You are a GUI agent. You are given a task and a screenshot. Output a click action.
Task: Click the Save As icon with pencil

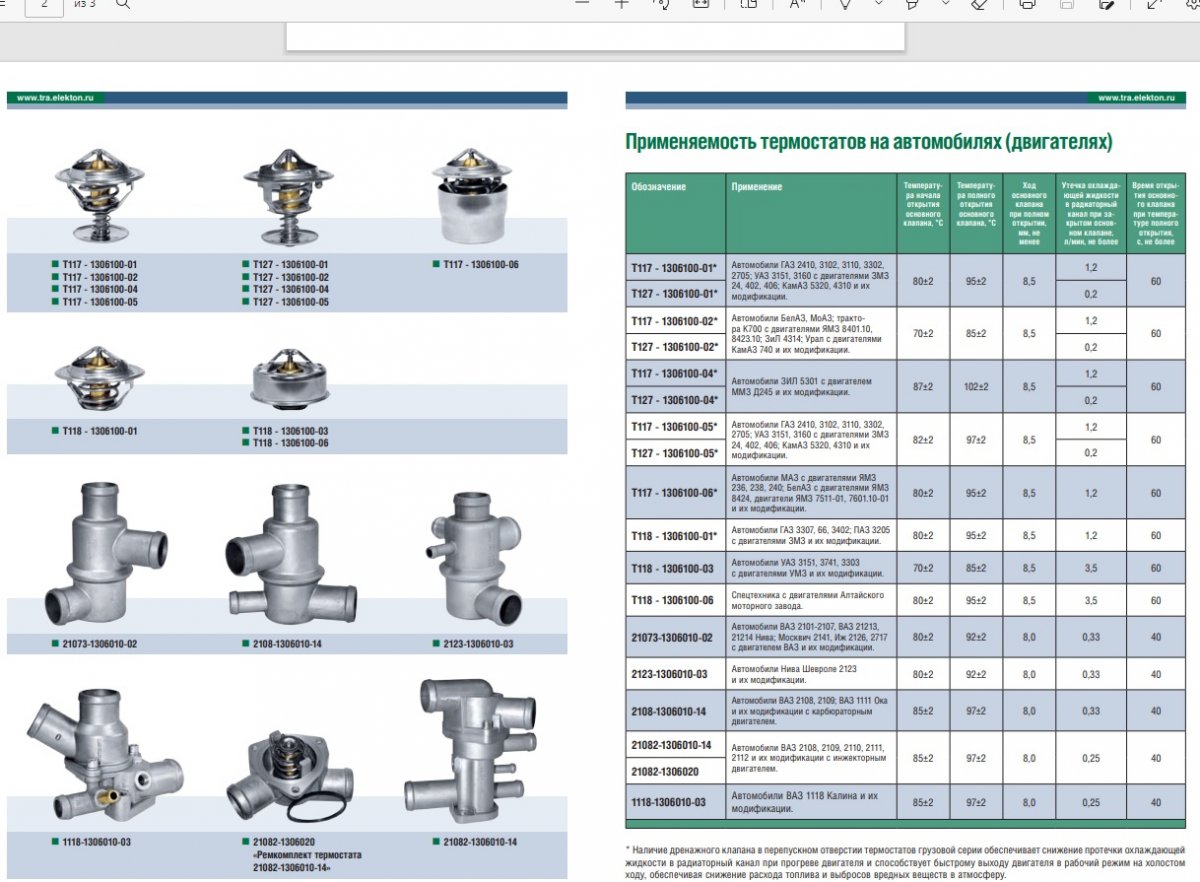point(1106,4)
